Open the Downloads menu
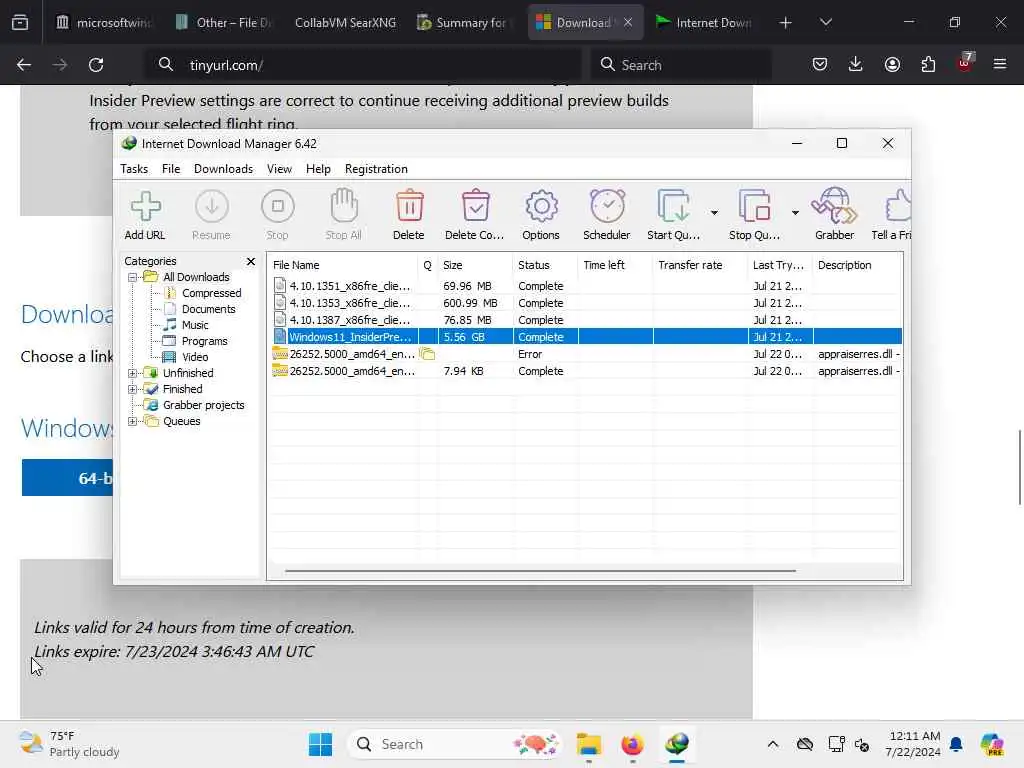 pyautogui.click(x=223, y=169)
